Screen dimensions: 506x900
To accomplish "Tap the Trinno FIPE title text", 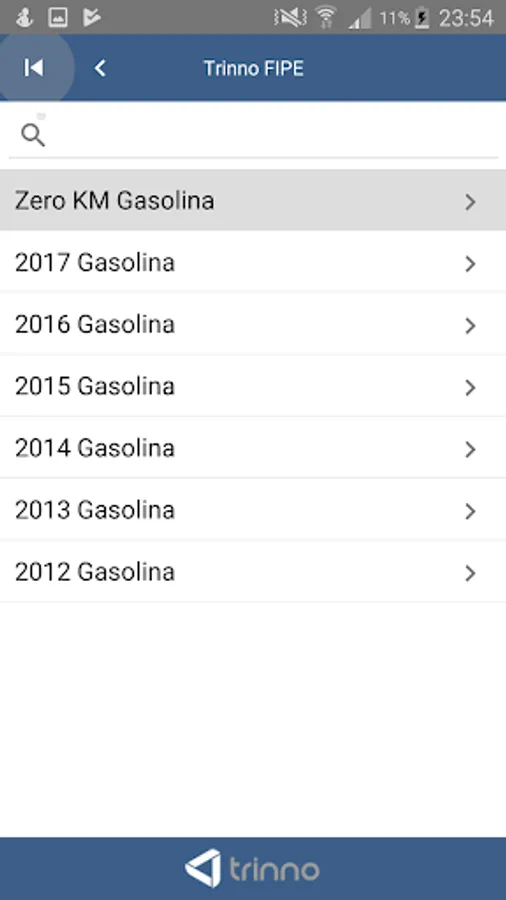I will (x=254, y=68).
